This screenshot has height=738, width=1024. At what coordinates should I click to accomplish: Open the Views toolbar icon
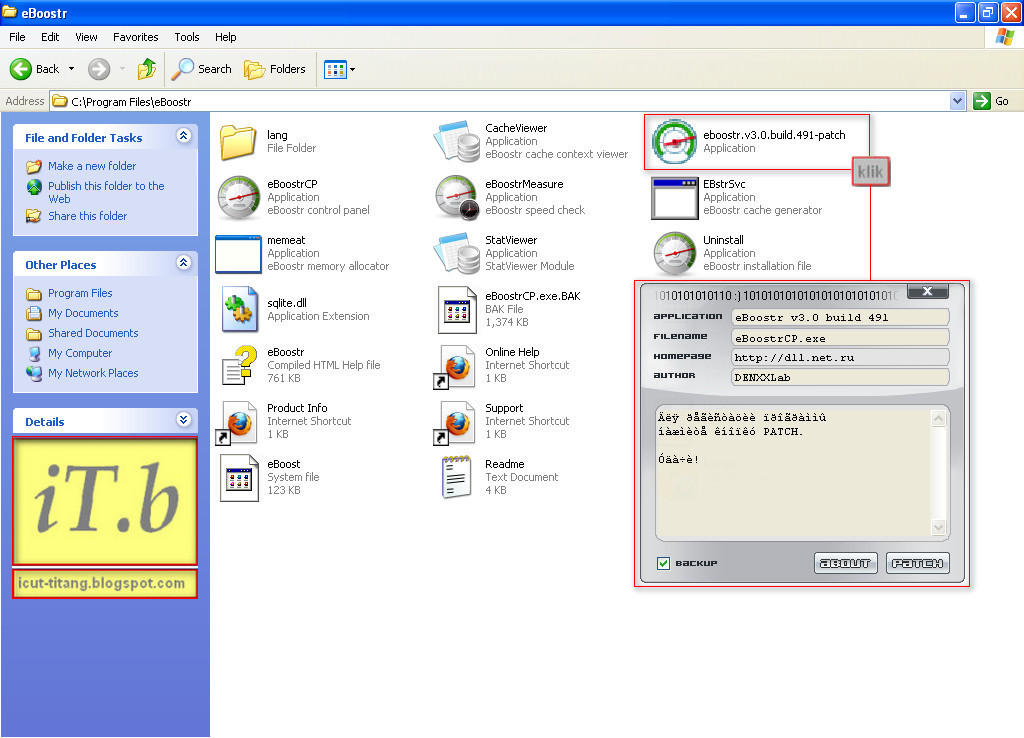pos(336,69)
